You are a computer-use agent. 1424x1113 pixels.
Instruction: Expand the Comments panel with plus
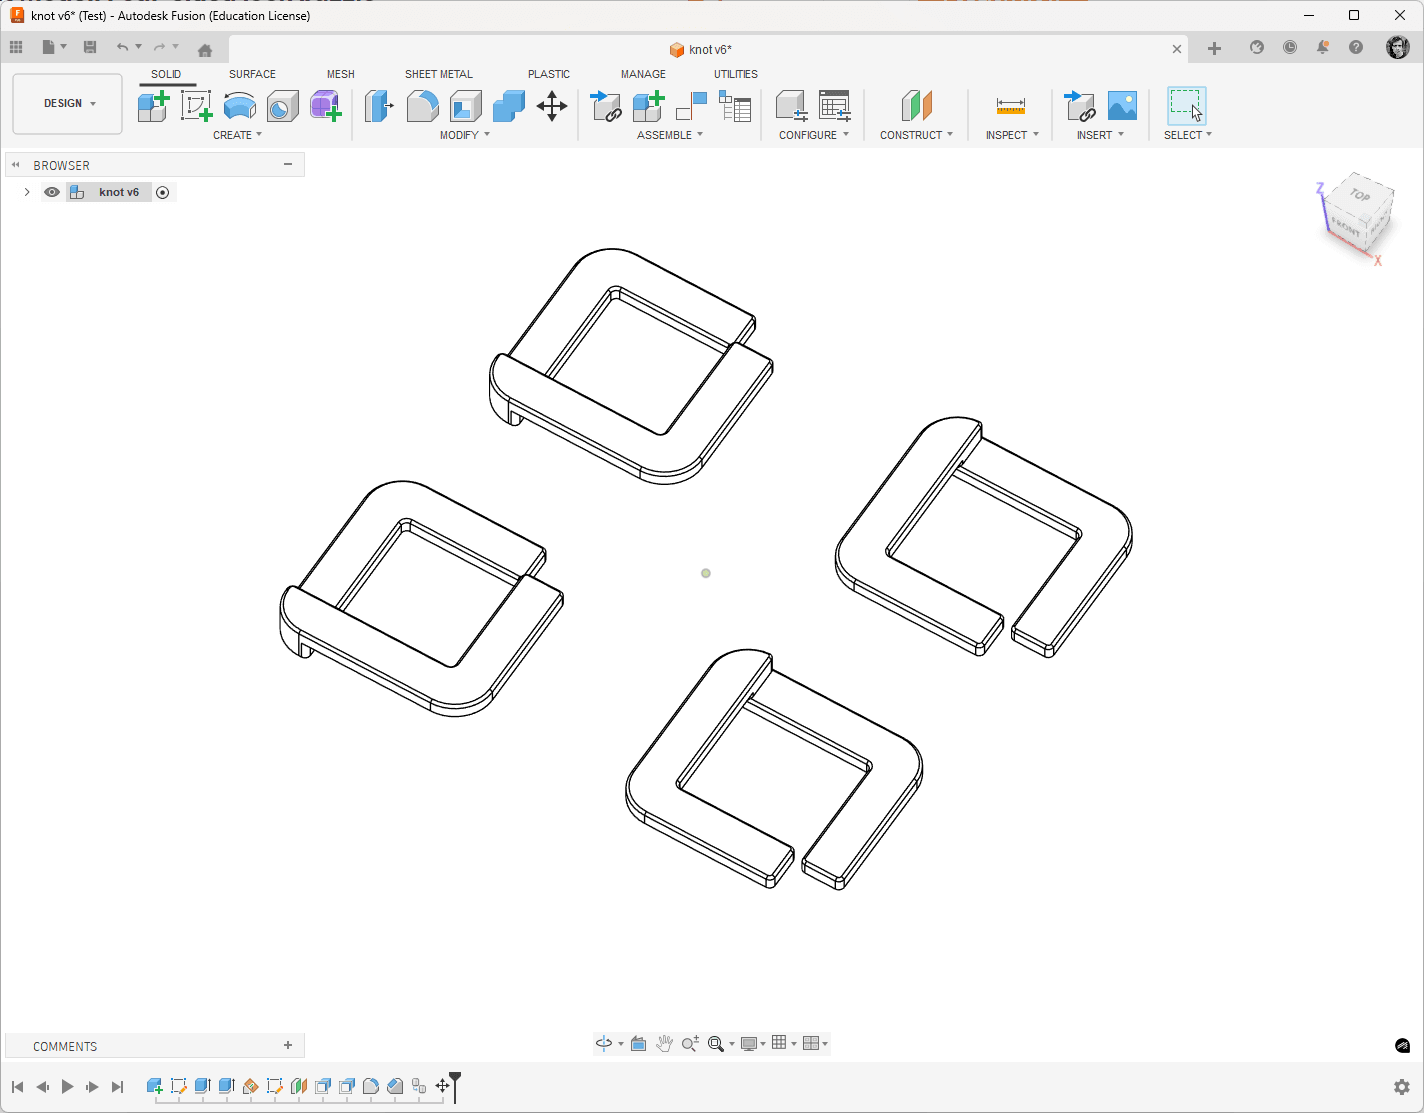click(x=288, y=1045)
